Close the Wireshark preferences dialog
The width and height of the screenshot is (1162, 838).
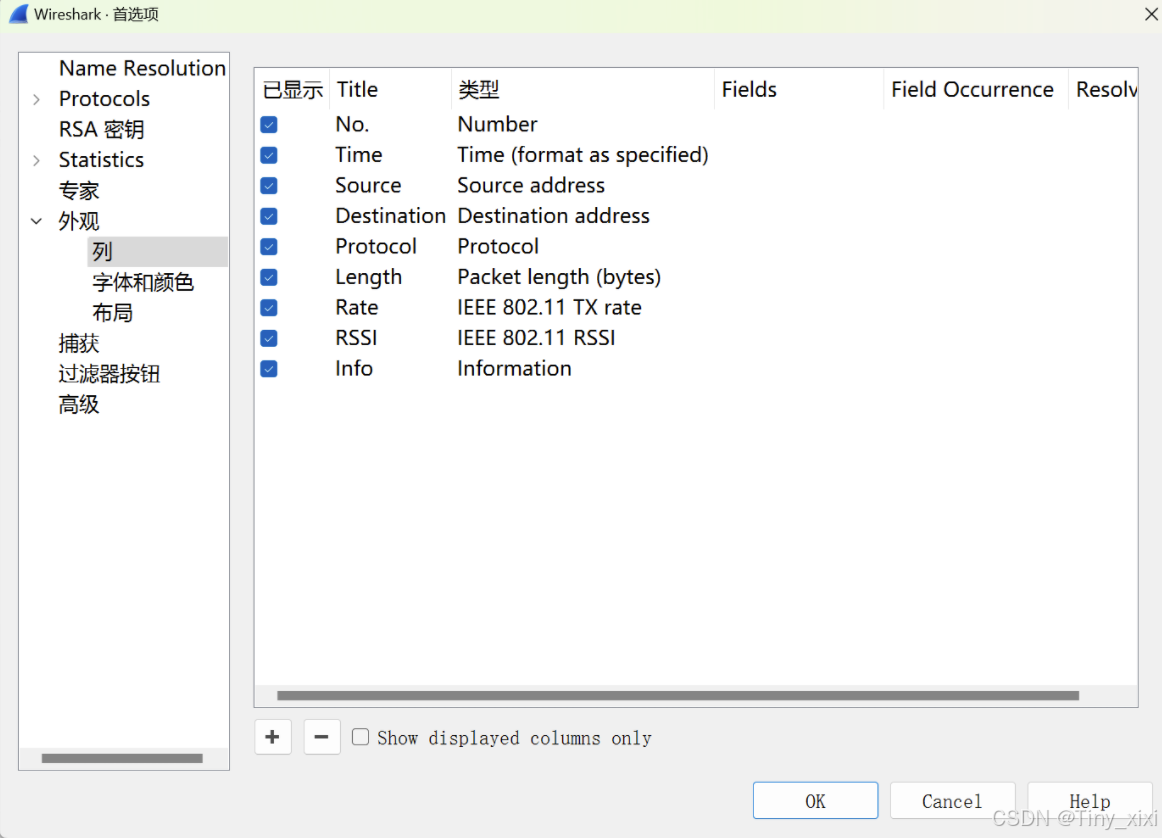[x=1151, y=14]
